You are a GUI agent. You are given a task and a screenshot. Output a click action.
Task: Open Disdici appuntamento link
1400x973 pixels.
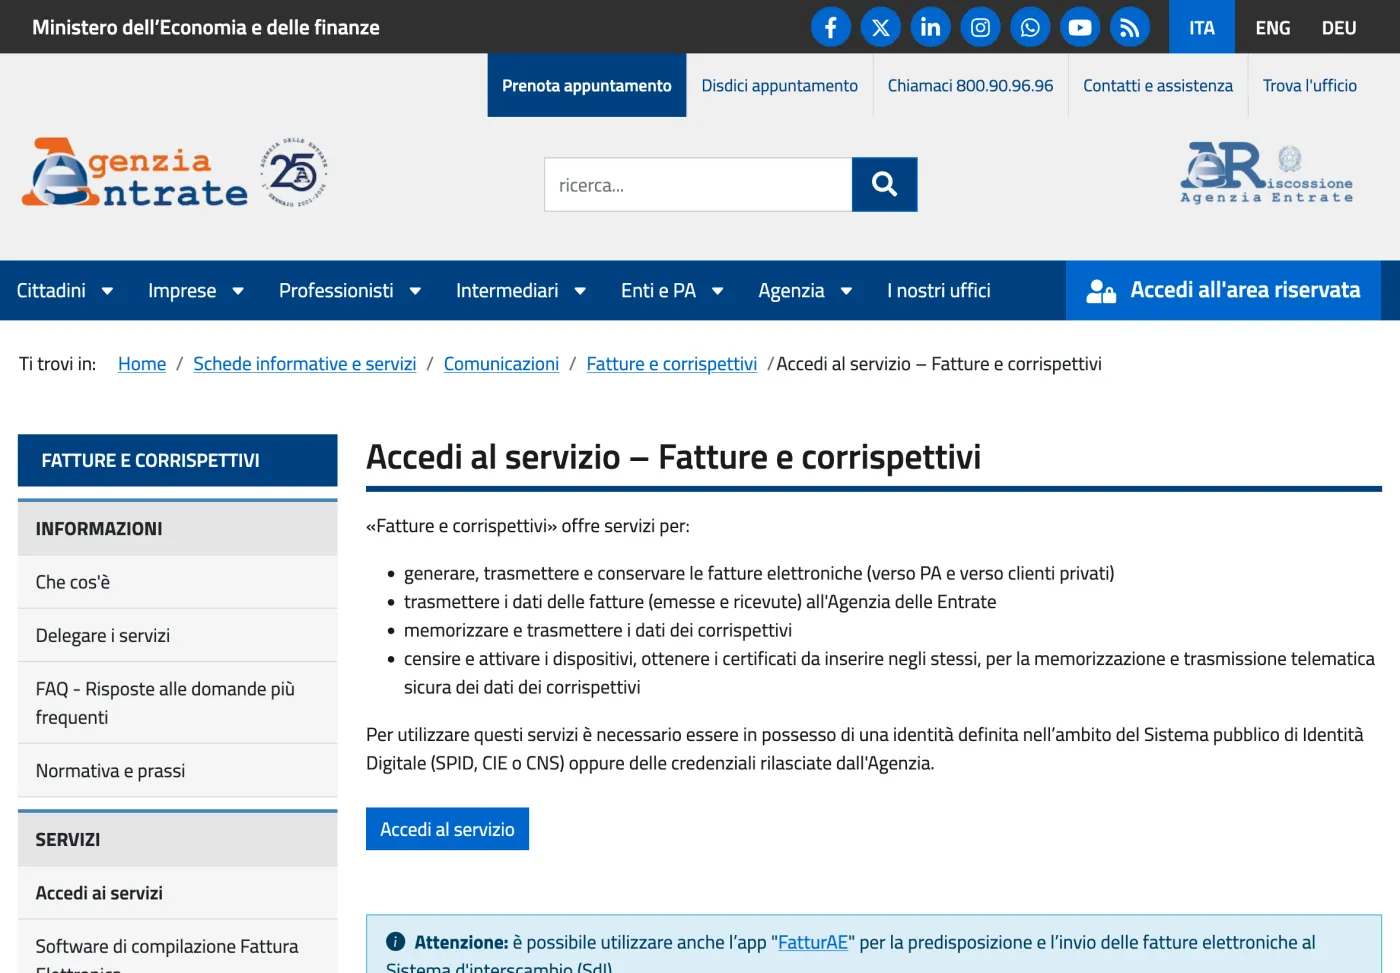tap(780, 86)
